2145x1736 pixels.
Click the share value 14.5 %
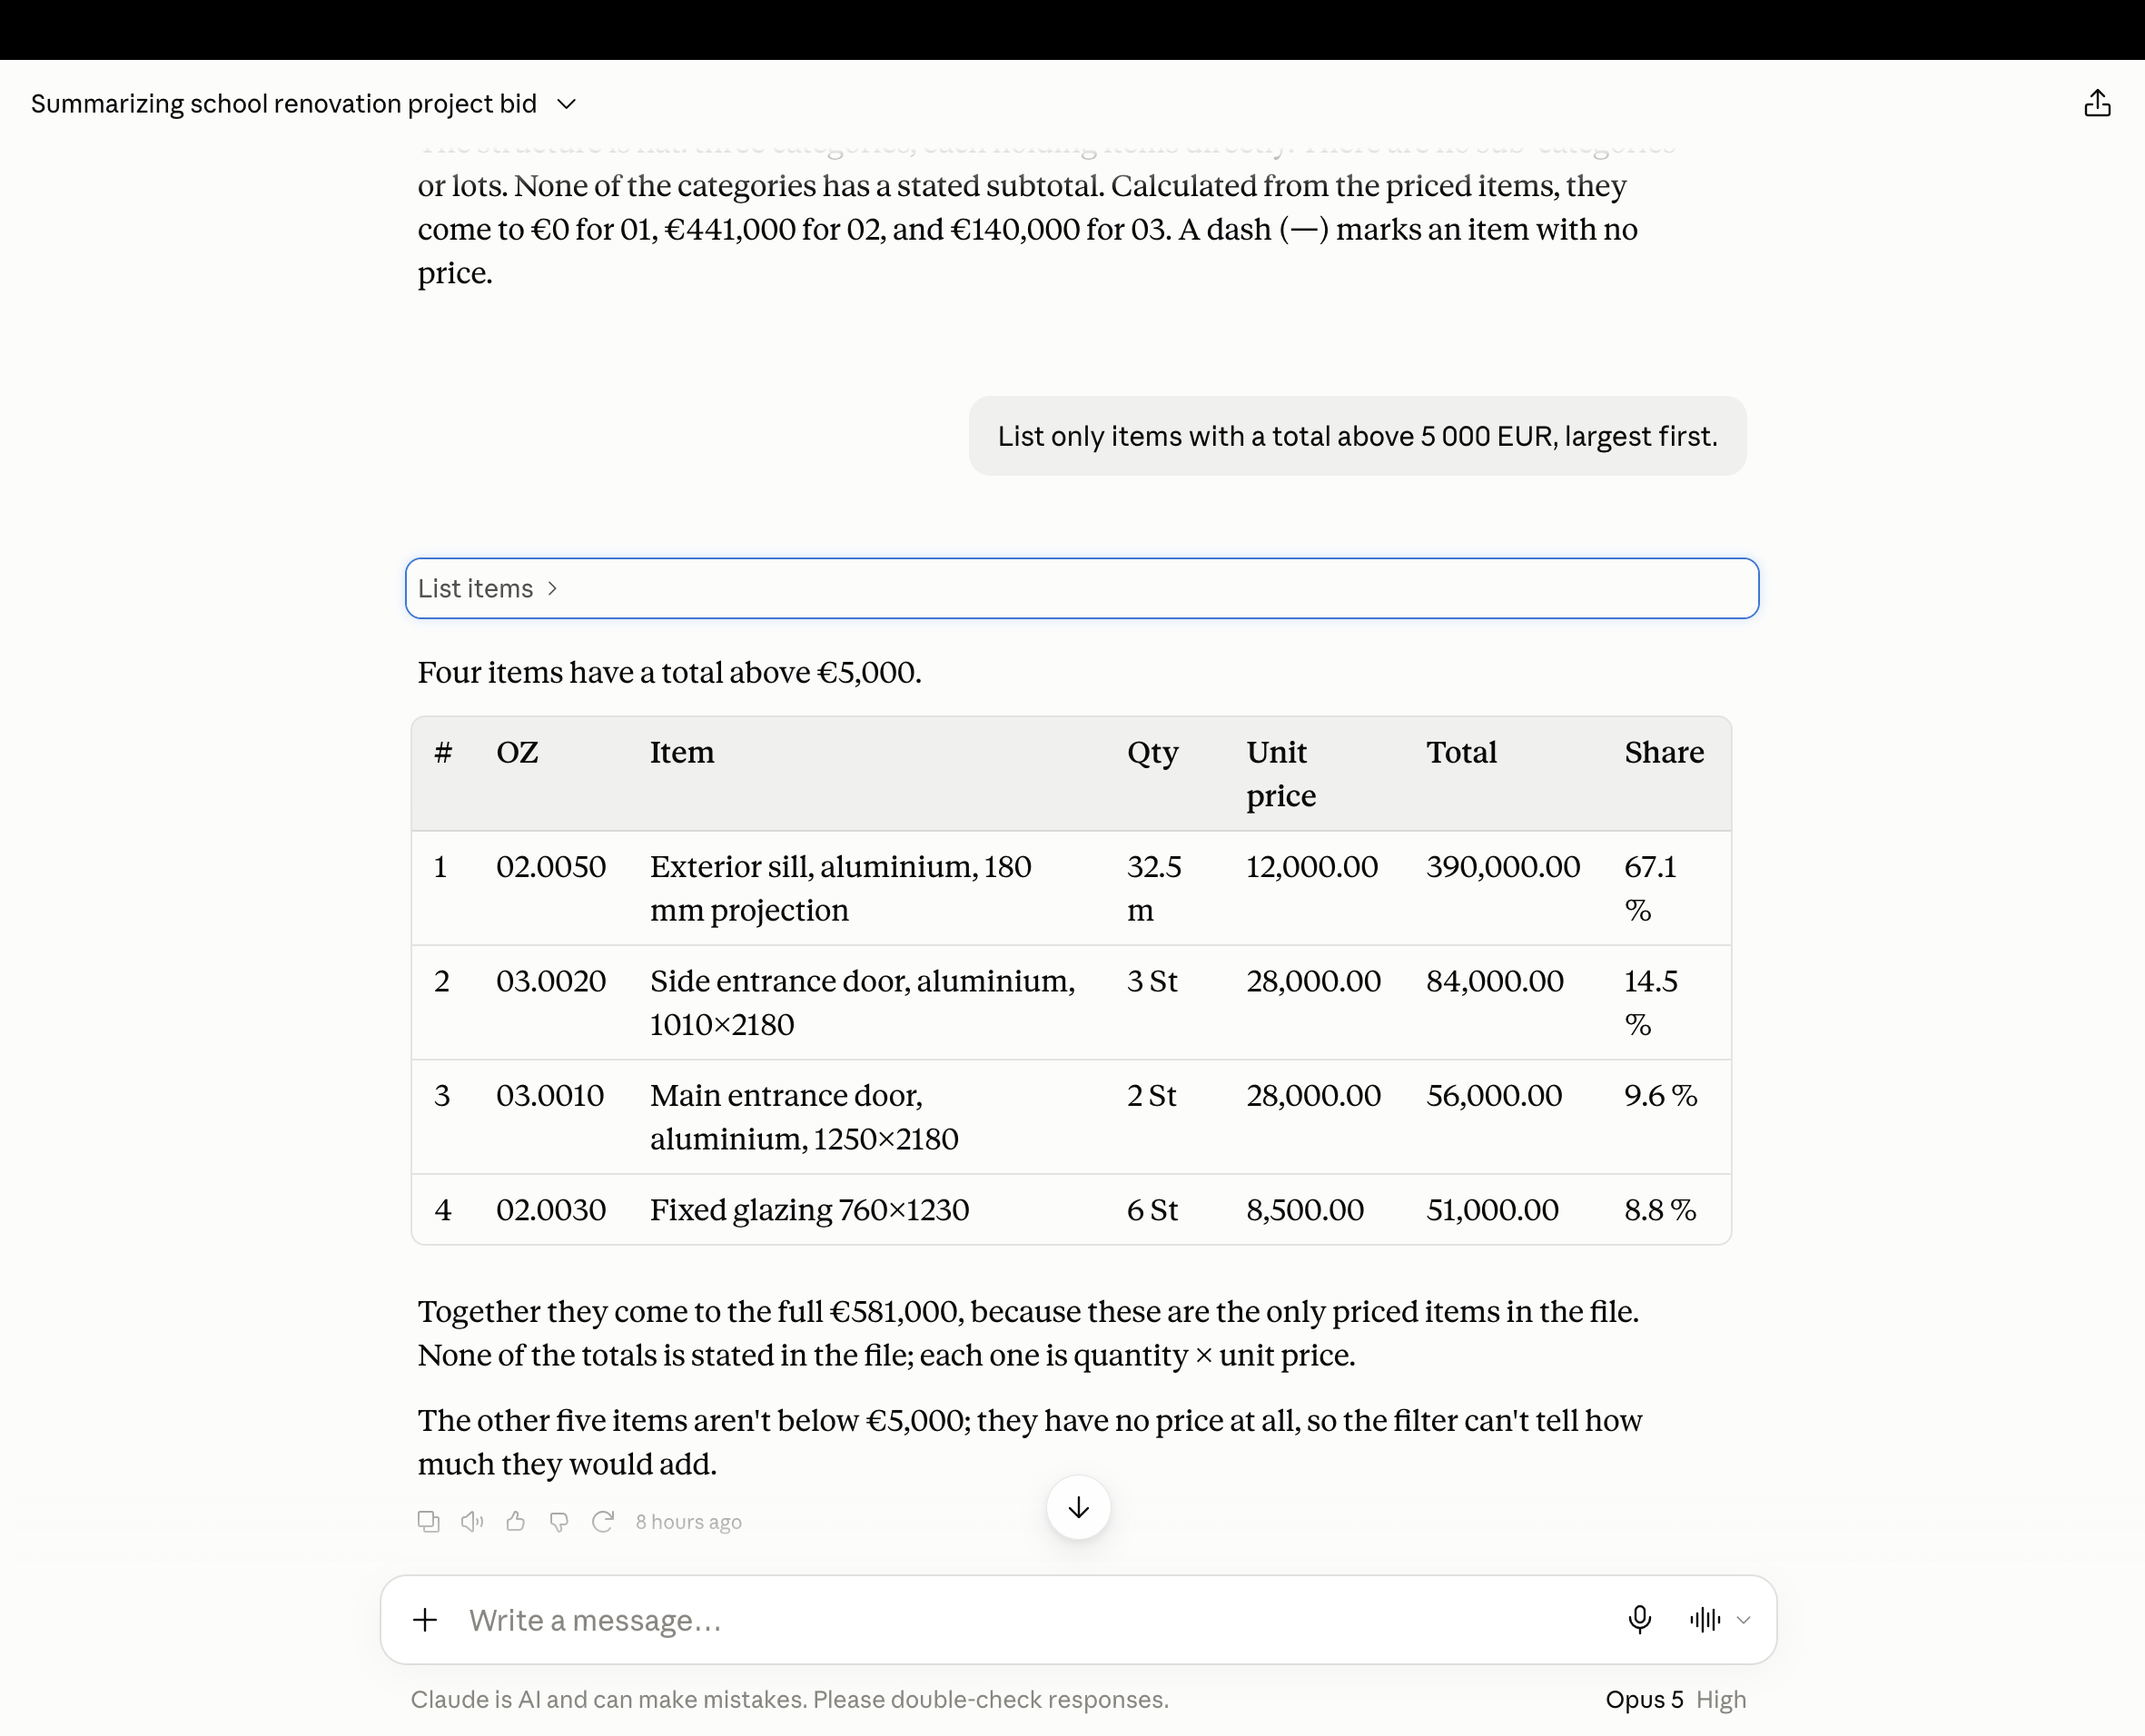(1651, 1002)
